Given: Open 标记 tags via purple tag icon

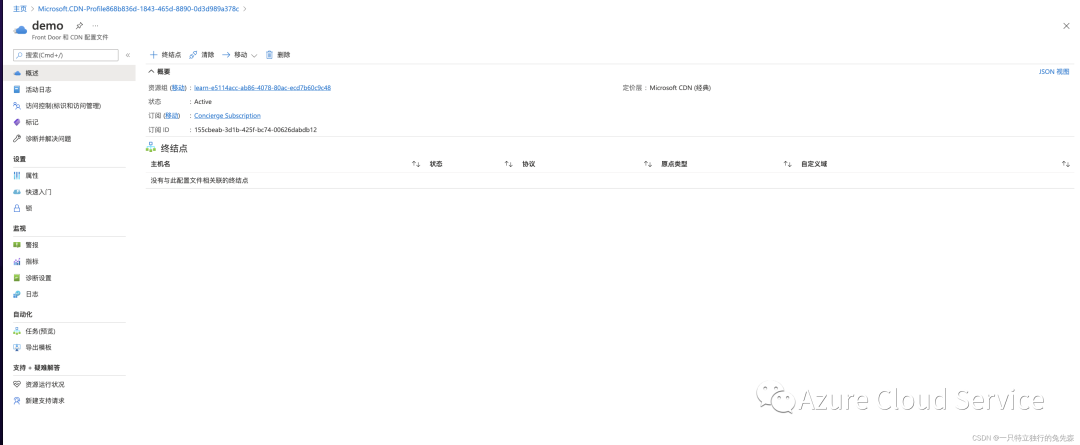Looking at the screenshot, I should [17, 122].
